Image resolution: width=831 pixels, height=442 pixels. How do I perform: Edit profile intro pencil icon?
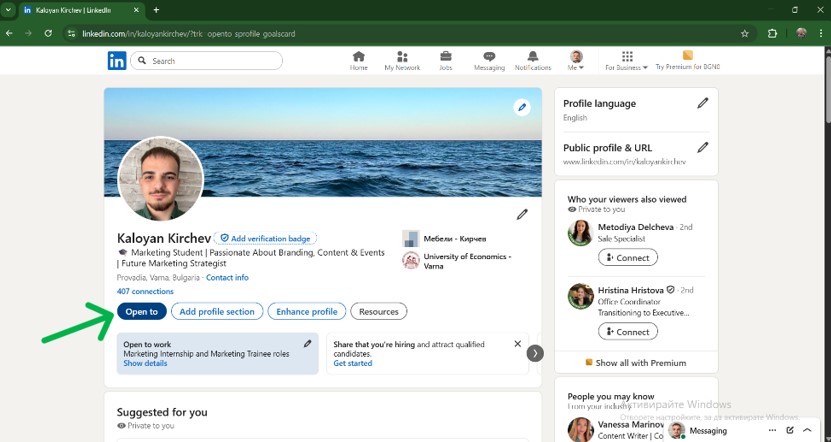[522, 214]
